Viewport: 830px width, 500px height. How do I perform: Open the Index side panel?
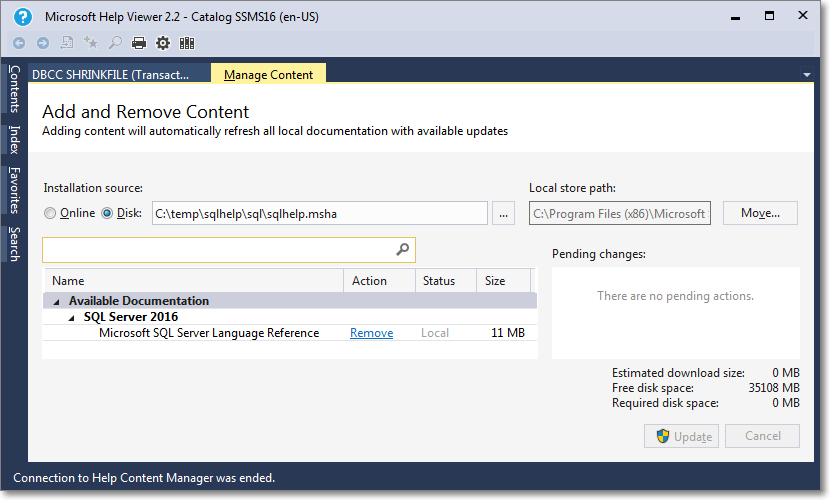click(14, 139)
